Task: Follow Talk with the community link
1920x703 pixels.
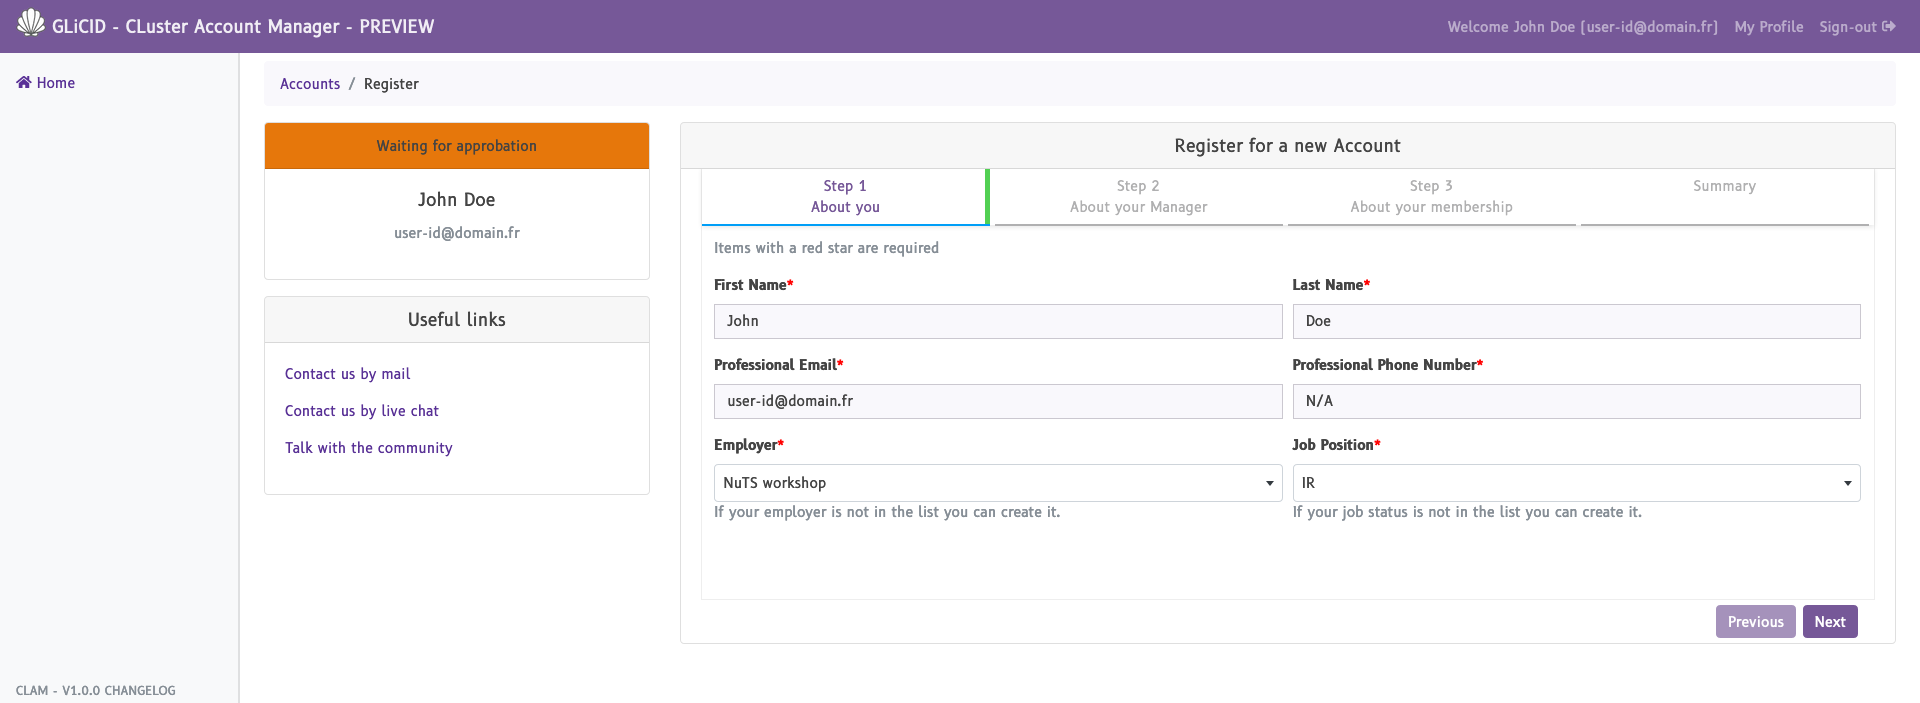Action: 368,448
